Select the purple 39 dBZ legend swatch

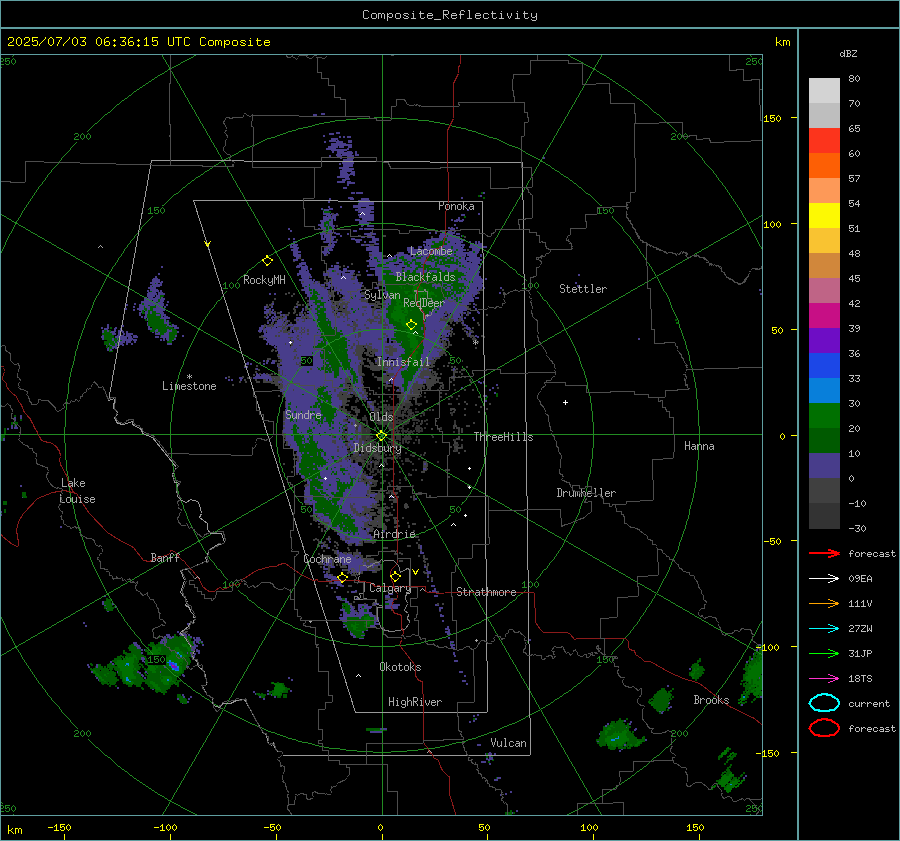[x=824, y=340]
